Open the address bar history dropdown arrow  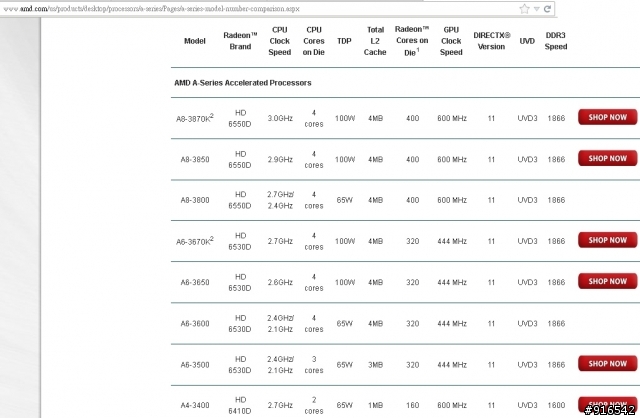[x=537, y=9]
